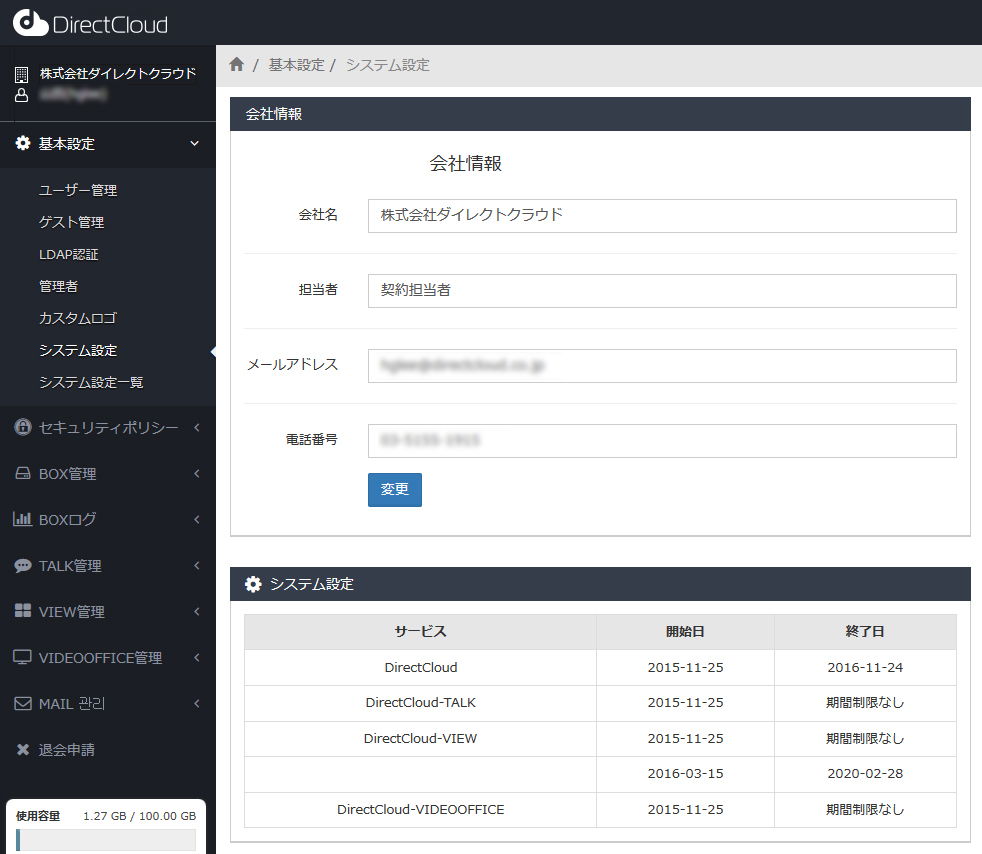The width and height of the screenshot is (982, 854).
Task: Click the 変更 button
Action: (x=395, y=490)
